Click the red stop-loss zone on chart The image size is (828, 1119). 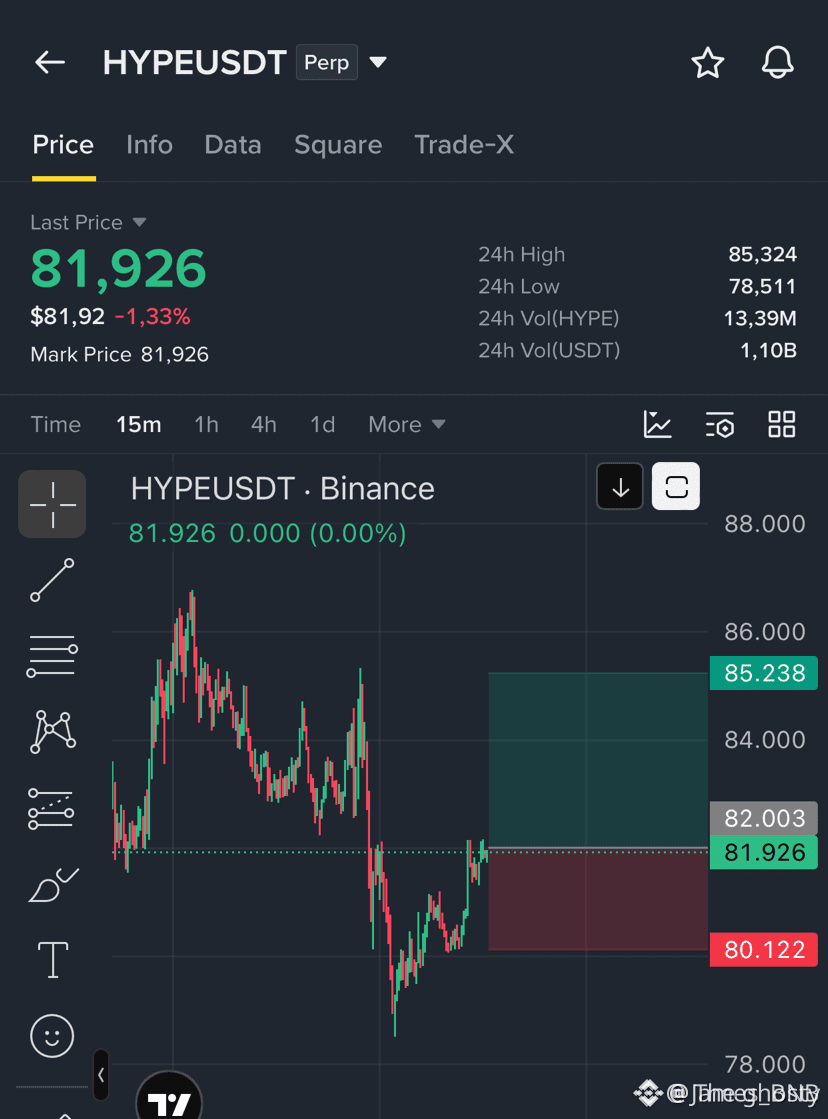pos(598,899)
